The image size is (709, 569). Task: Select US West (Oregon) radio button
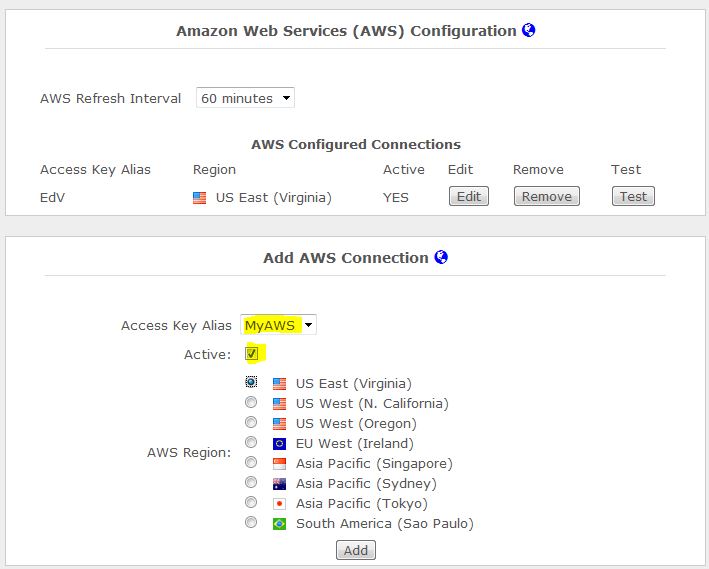251,422
